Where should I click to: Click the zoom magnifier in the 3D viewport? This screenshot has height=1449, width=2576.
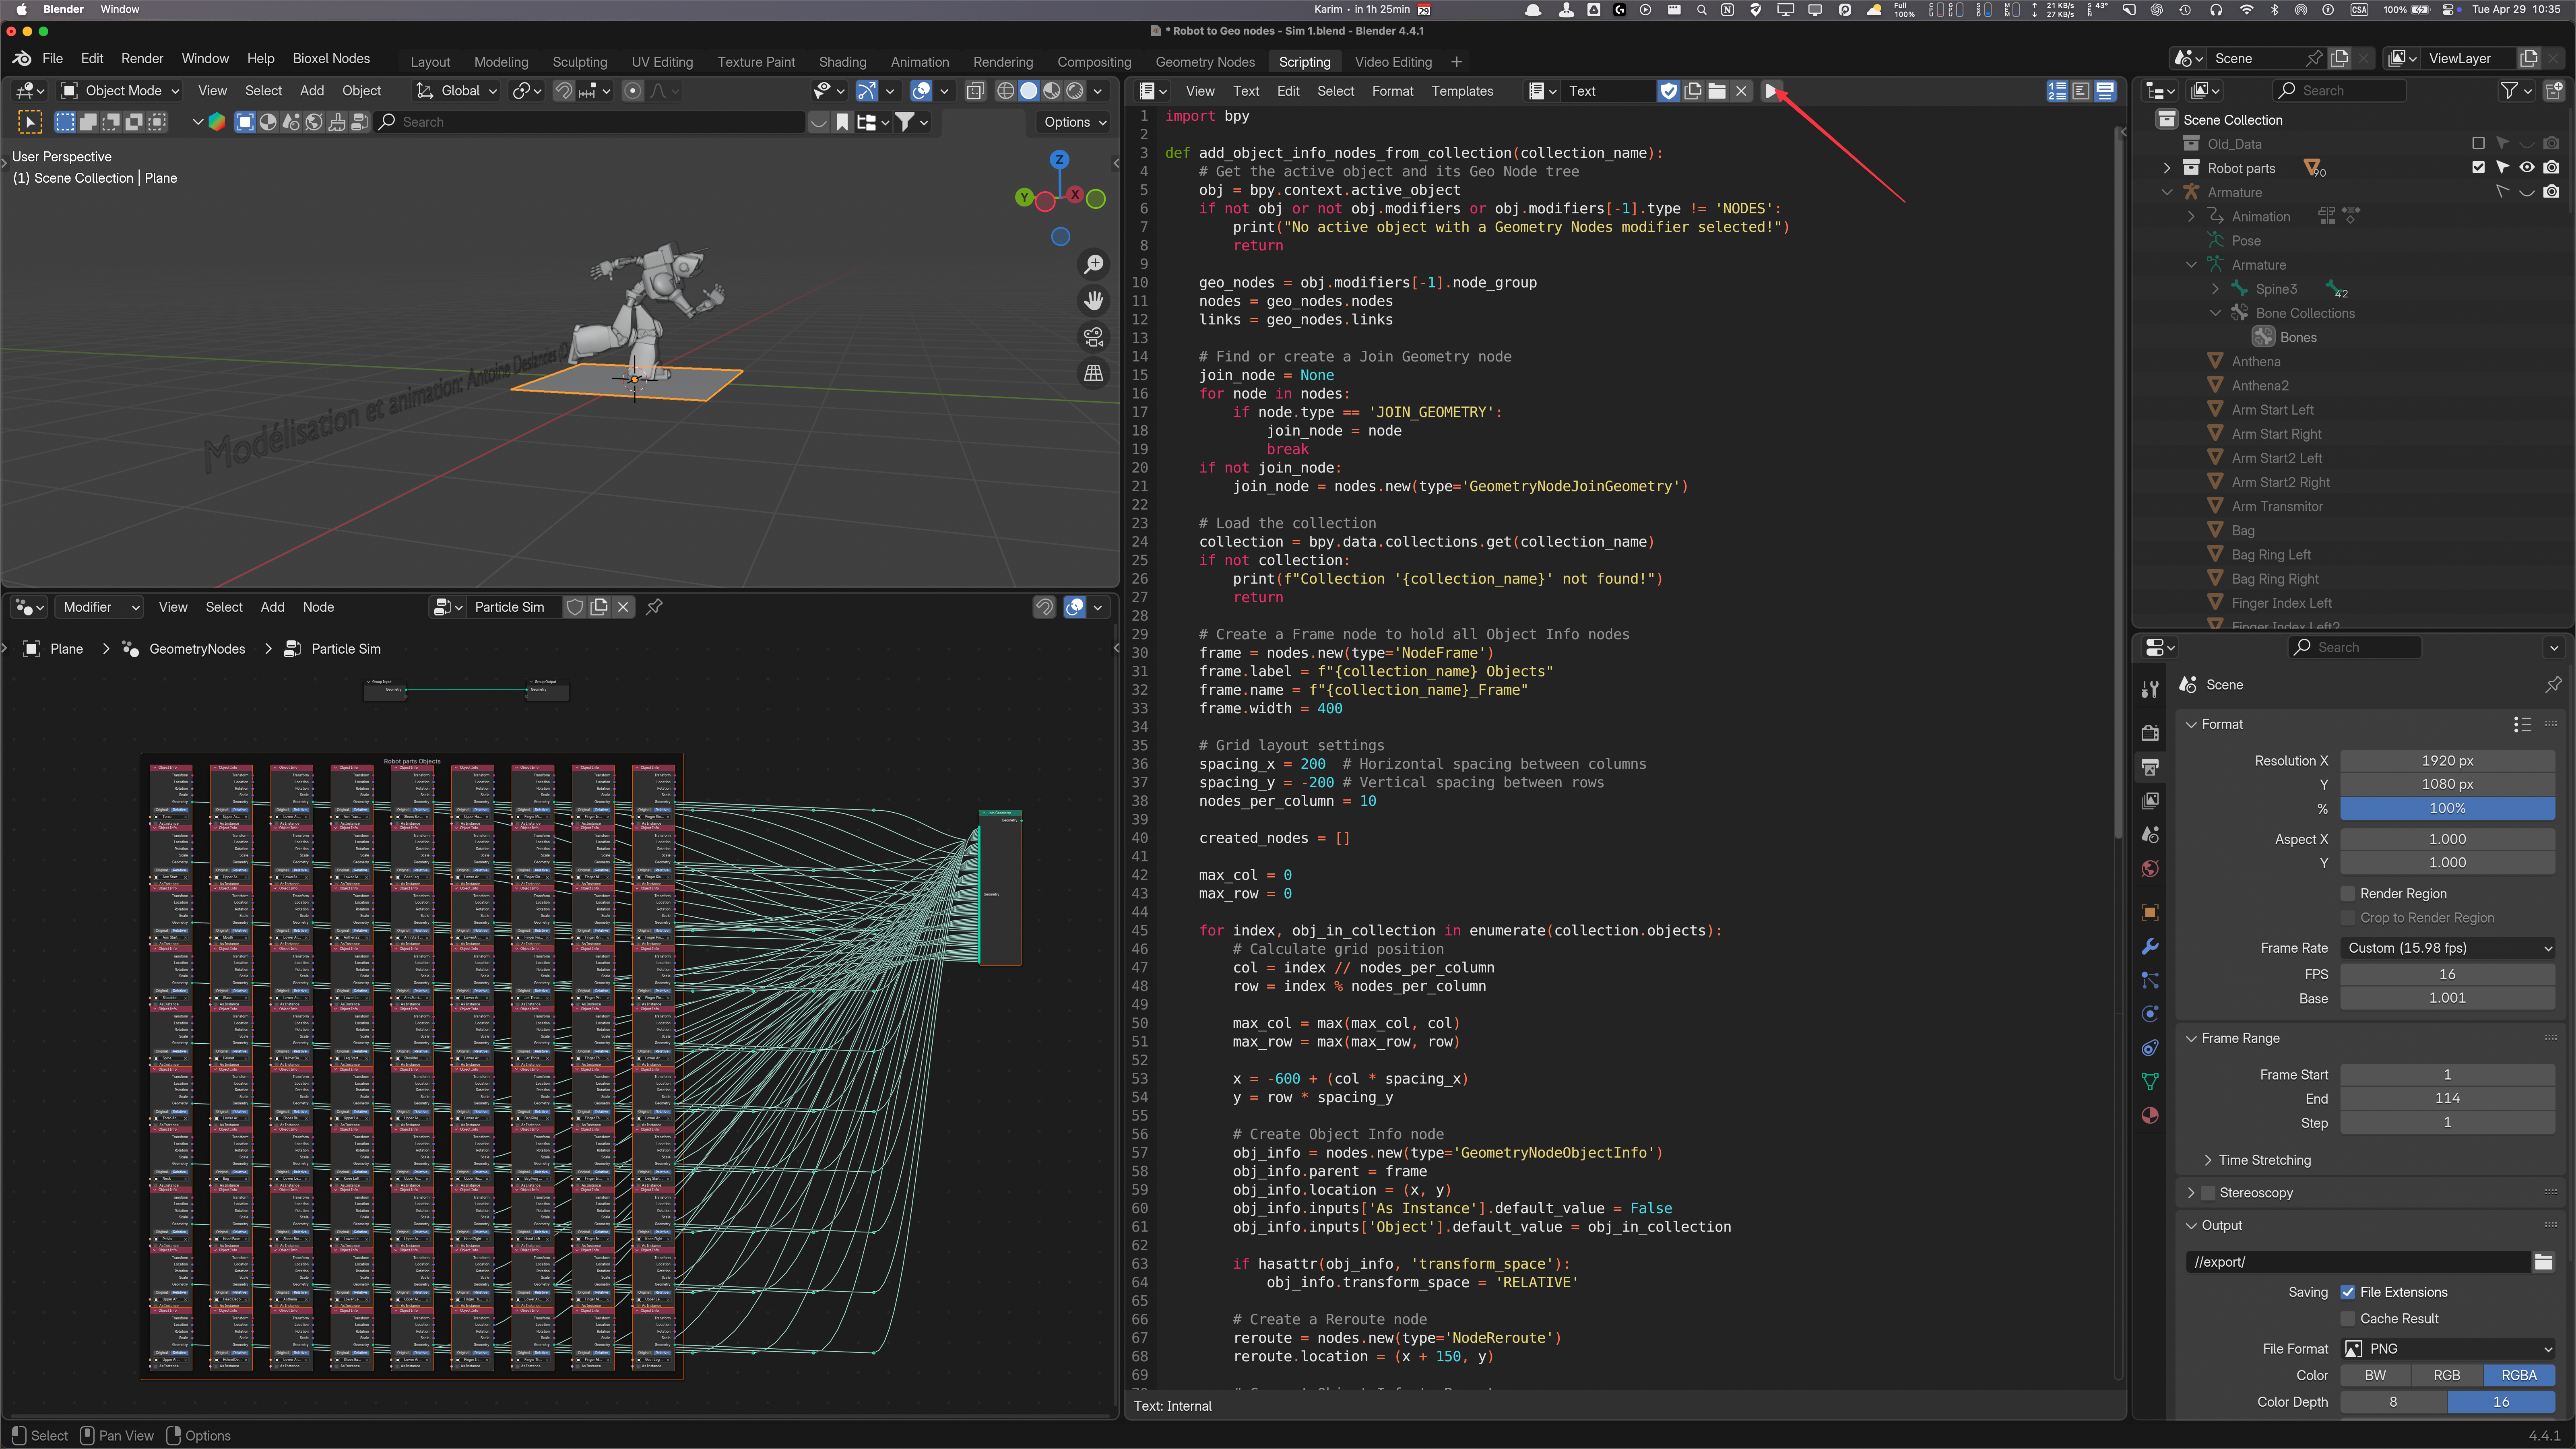click(1094, 264)
